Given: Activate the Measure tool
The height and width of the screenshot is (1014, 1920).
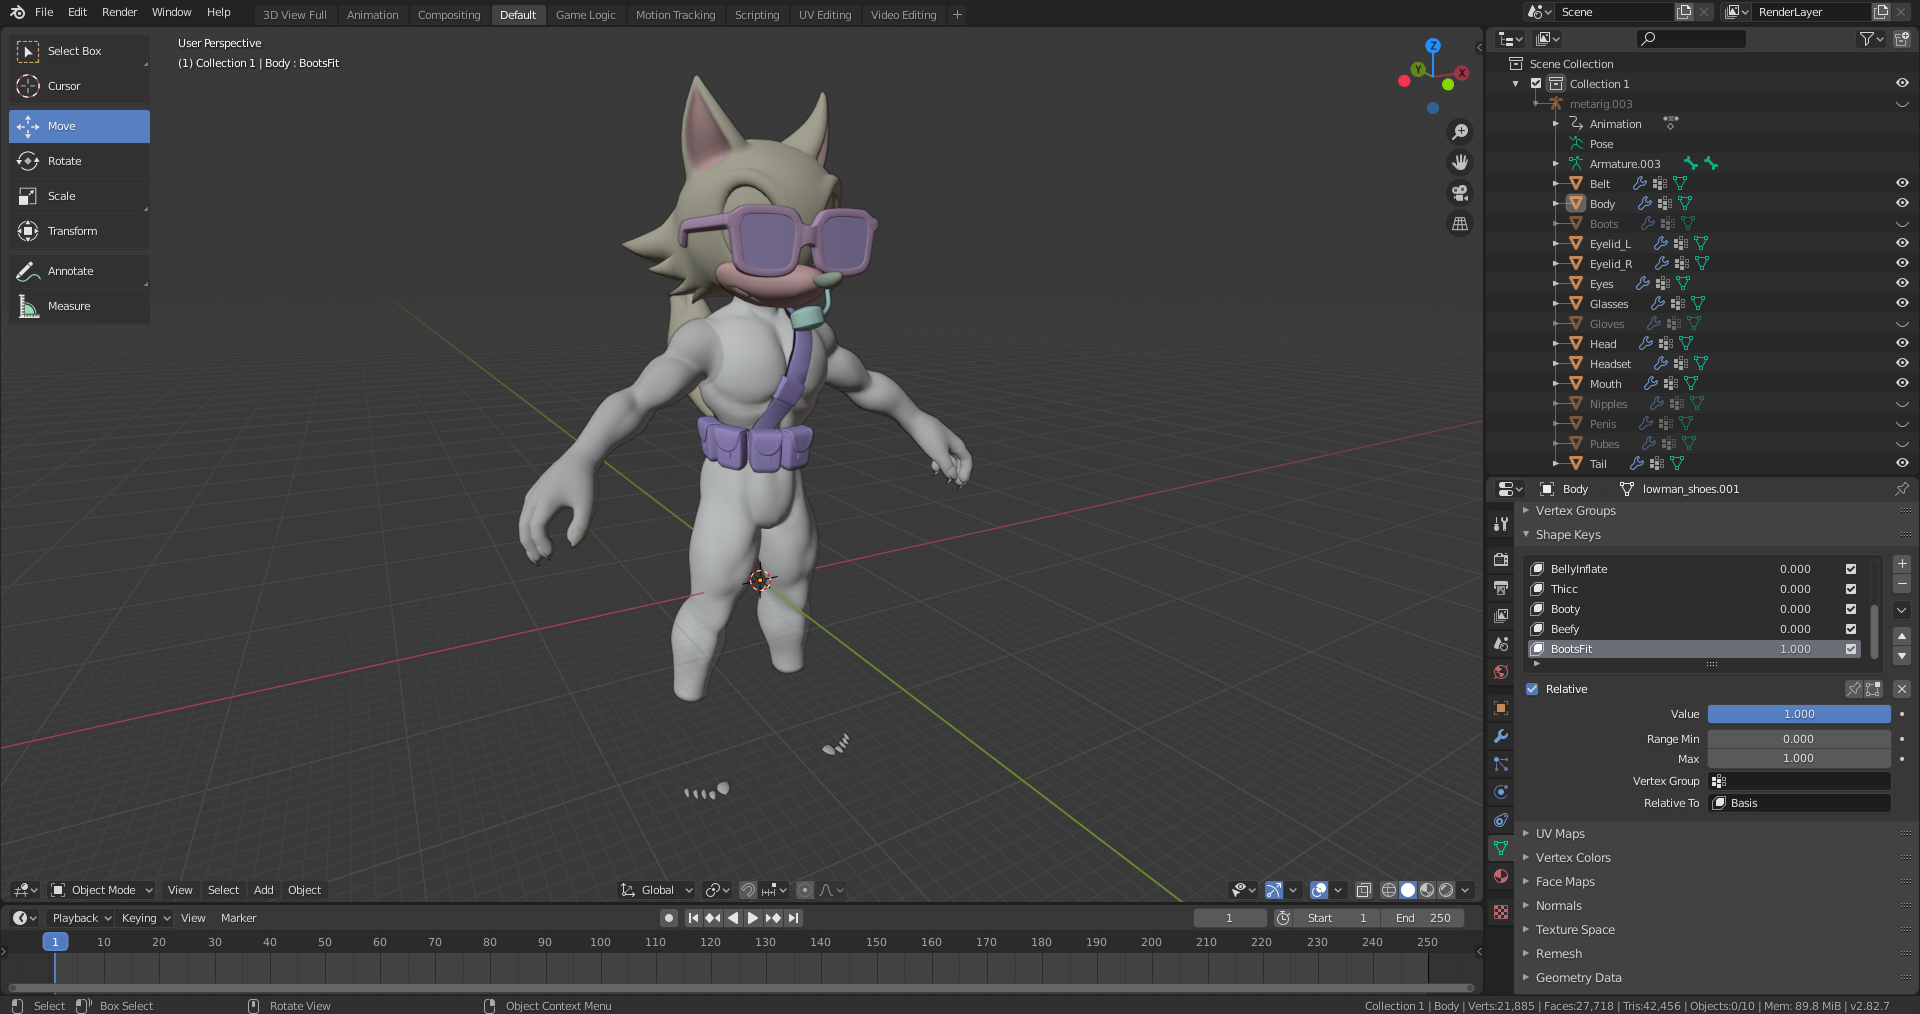Looking at the screenshot, I should click(68, 306).
